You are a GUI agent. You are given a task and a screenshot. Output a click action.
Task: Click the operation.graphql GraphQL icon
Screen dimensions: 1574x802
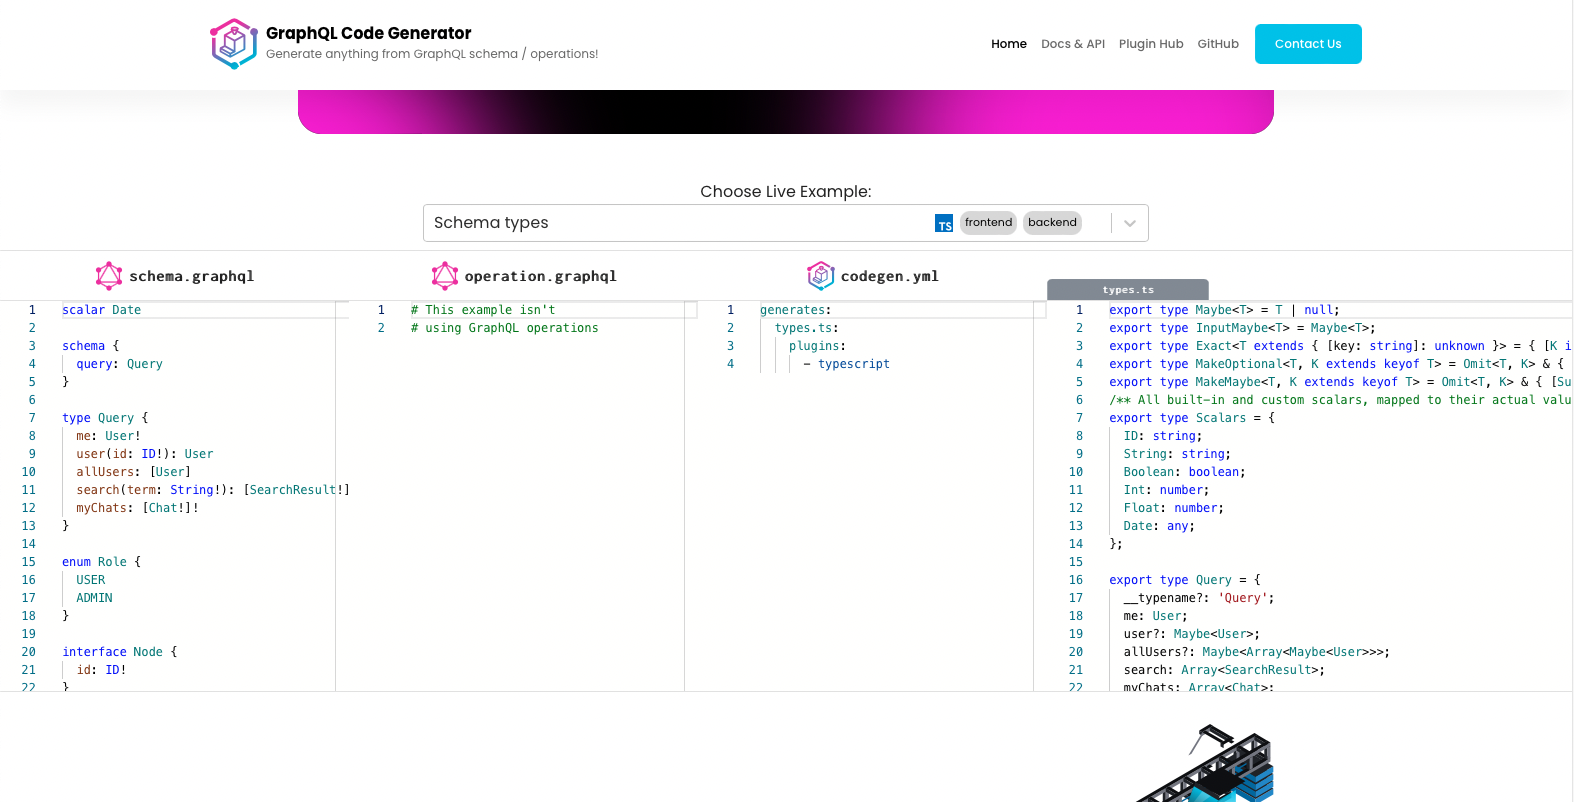[x=445, y=275]
